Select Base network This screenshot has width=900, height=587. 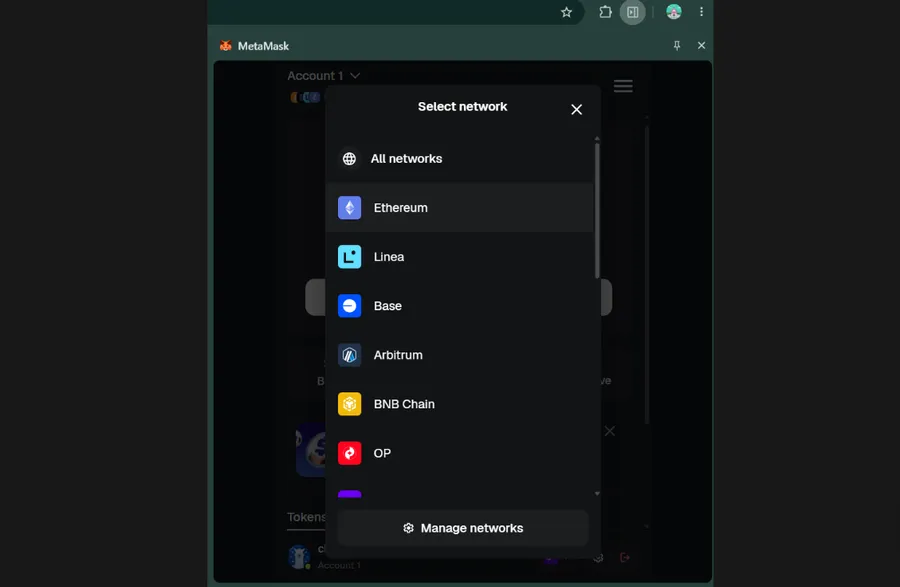[x=459, y=306]
